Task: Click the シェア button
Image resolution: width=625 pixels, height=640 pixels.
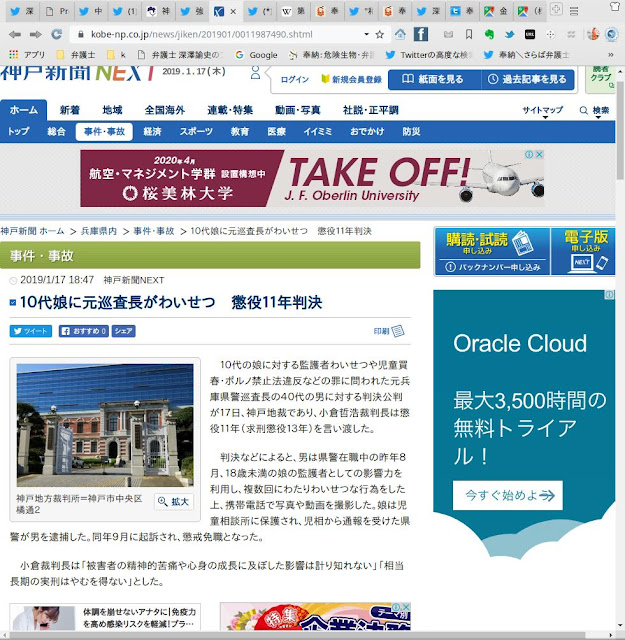Action: tap(123, 331)
